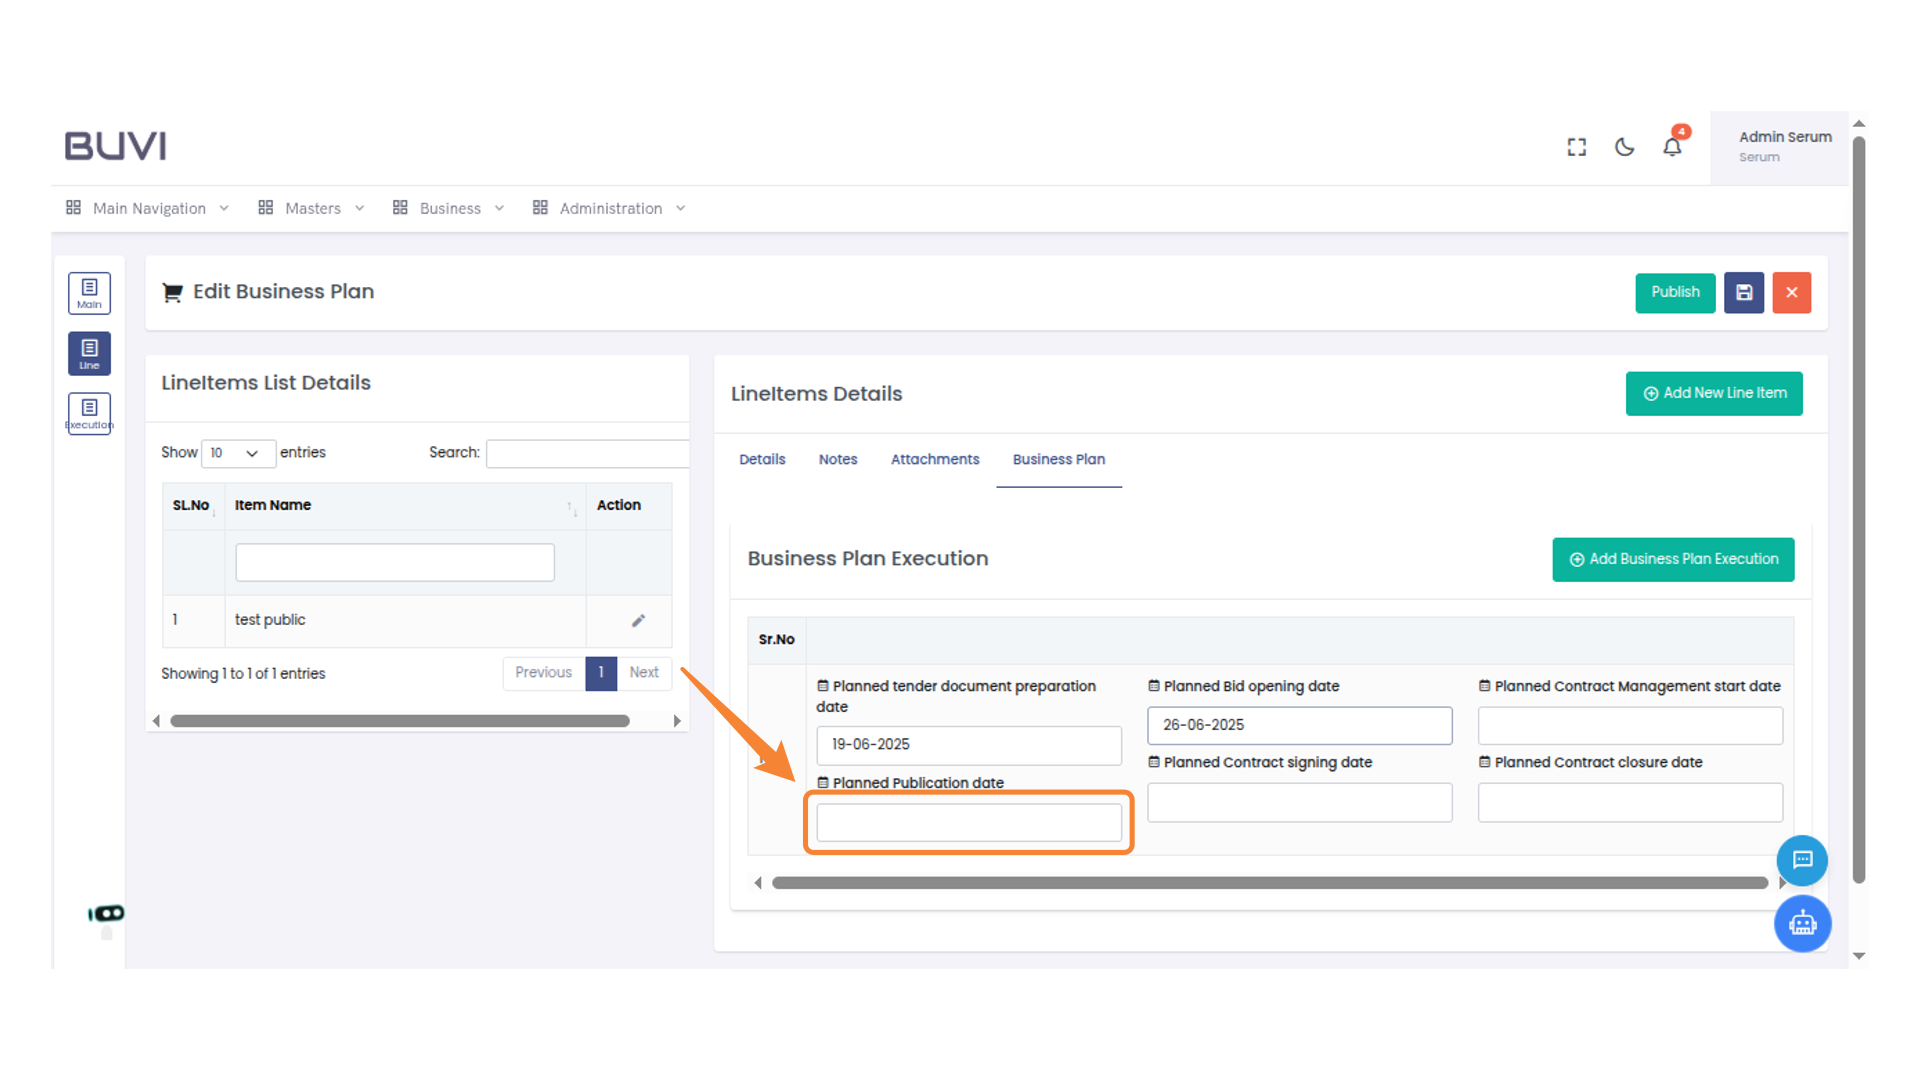The height and width of the screenshot is (1080, 1920).
Task: Open the chat message bubble icon
Action: pyautogui.click(x=1802, y=860)
